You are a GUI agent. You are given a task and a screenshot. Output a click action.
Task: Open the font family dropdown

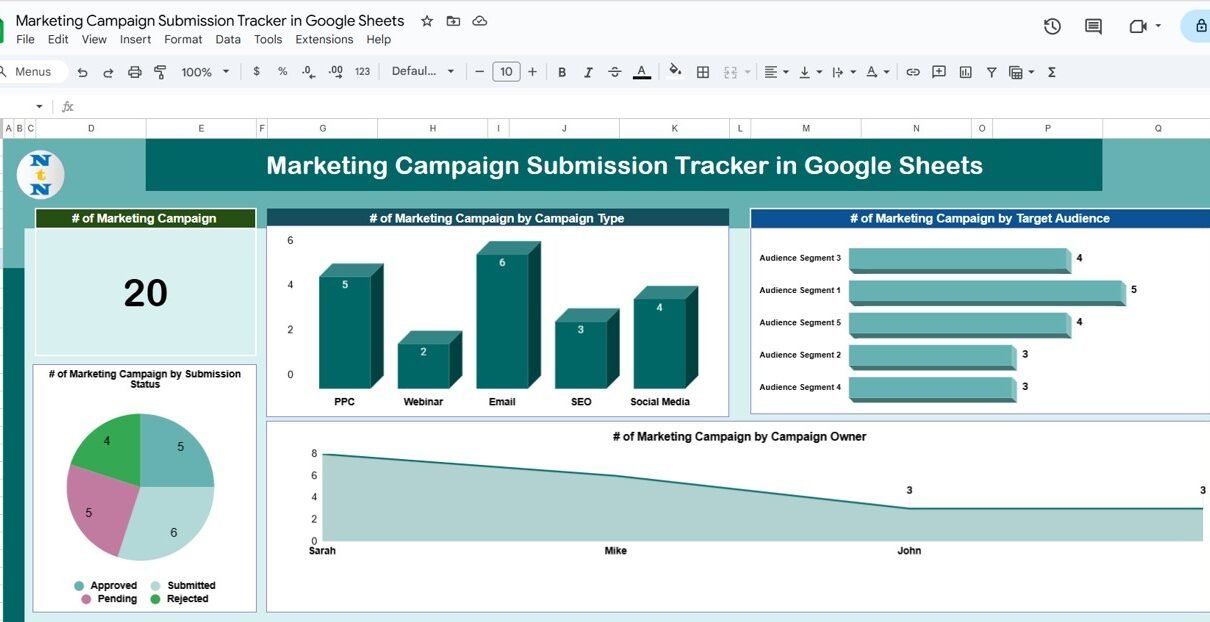[x=423, y=72]
